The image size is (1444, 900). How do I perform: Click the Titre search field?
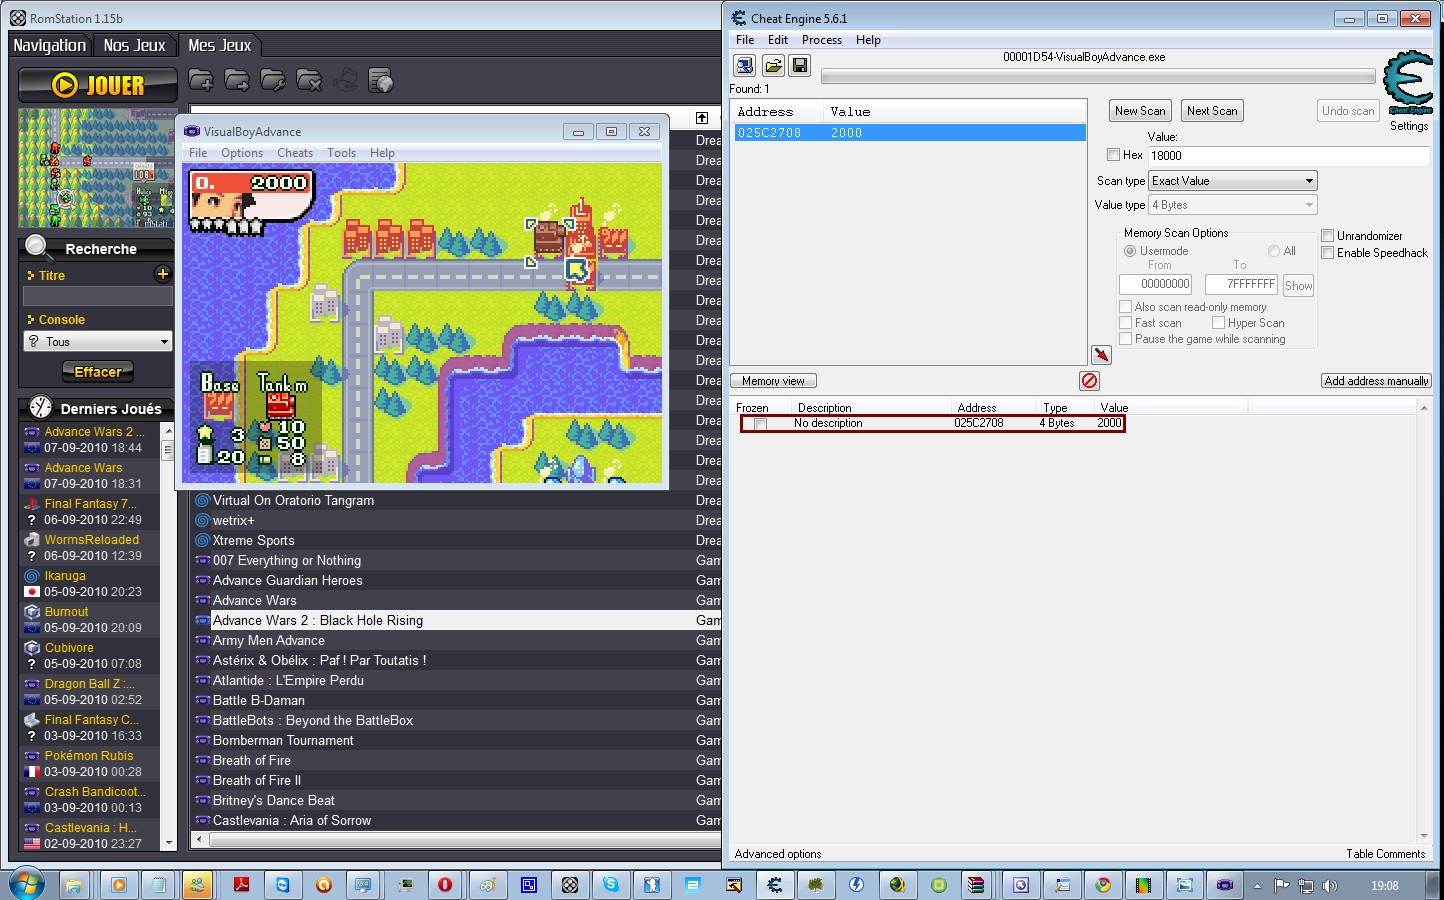pyautogui.click(x=98, y=296)
